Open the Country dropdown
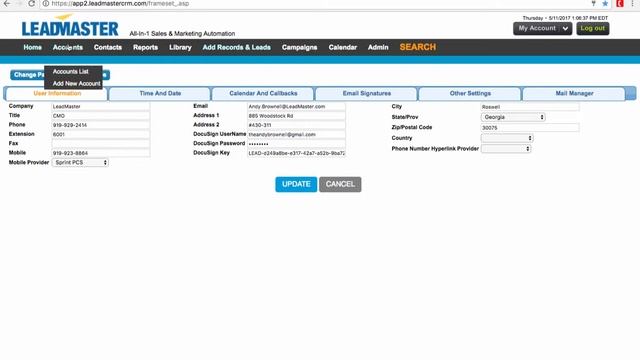This screenshot has width=640, height=360. click(507, 138)
